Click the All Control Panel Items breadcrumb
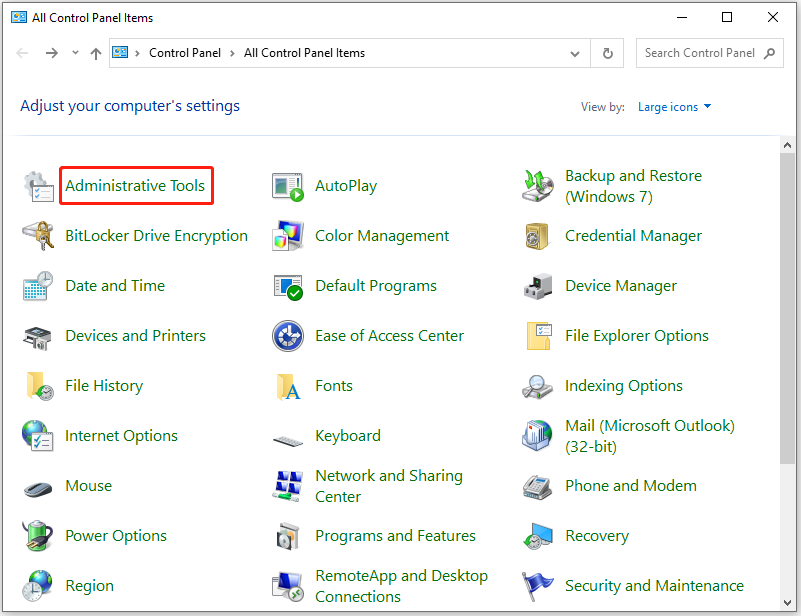The image size is (801, 616). [x=304, y=53]
